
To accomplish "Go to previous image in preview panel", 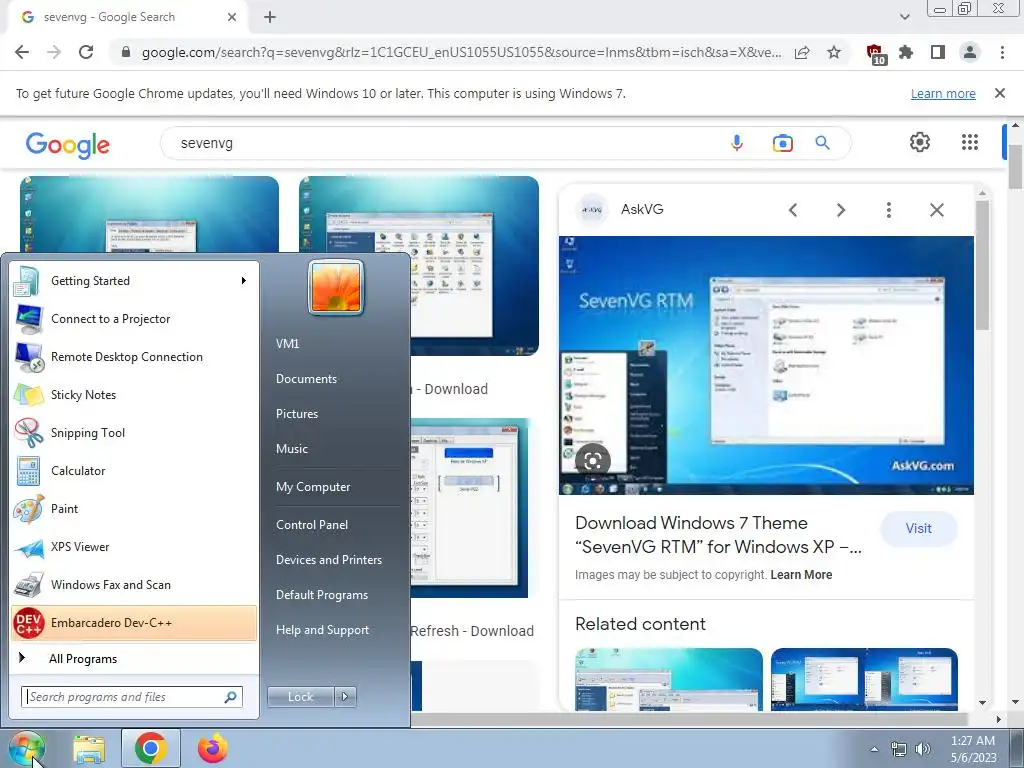I will click(x=793, y=210).
